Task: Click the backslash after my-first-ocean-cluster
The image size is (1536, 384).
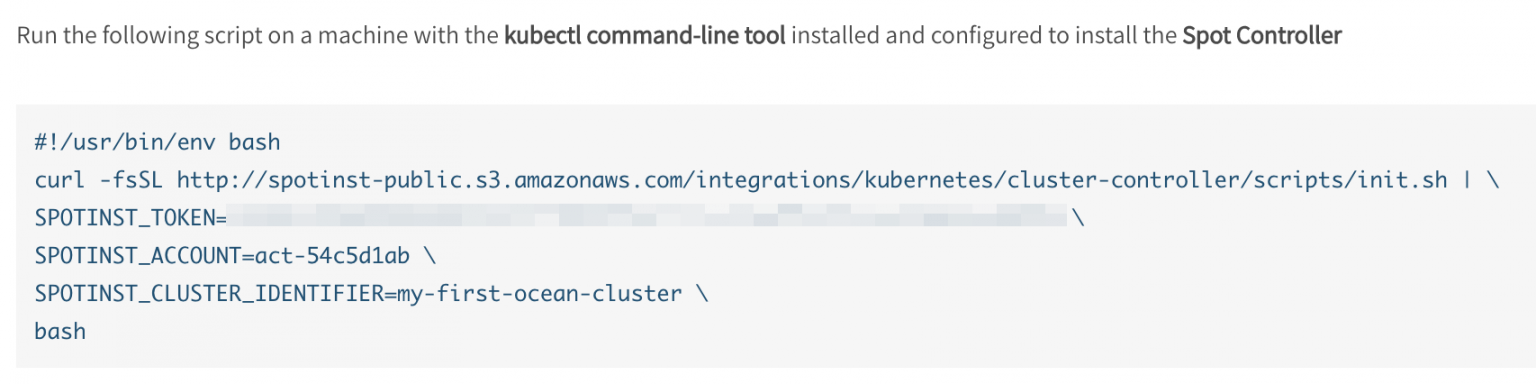Action: point(703,294)
